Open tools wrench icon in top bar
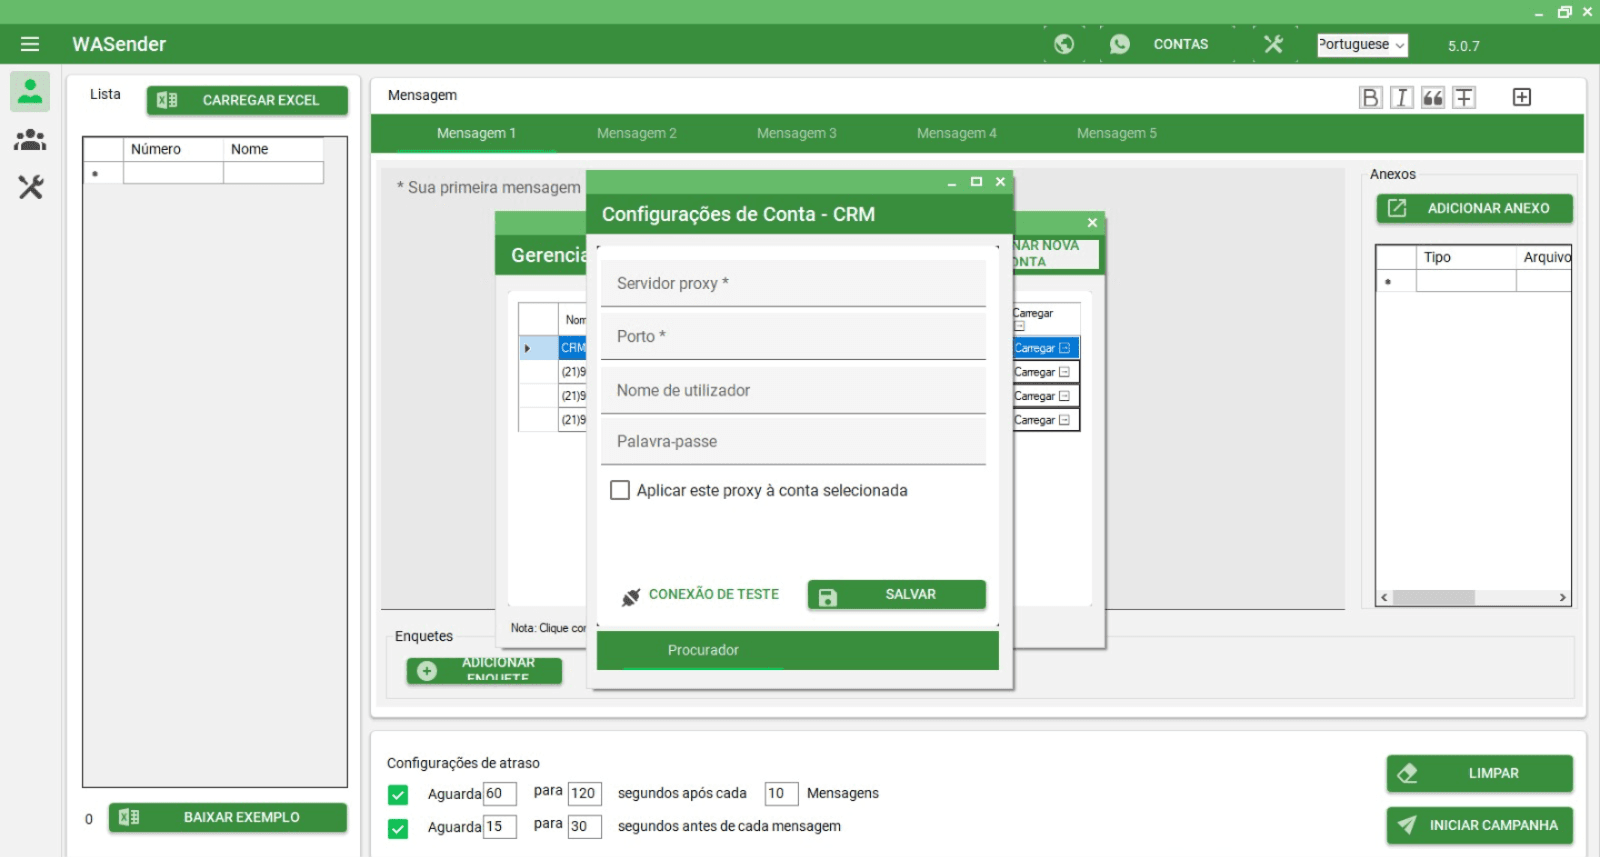 point(1273,44)
